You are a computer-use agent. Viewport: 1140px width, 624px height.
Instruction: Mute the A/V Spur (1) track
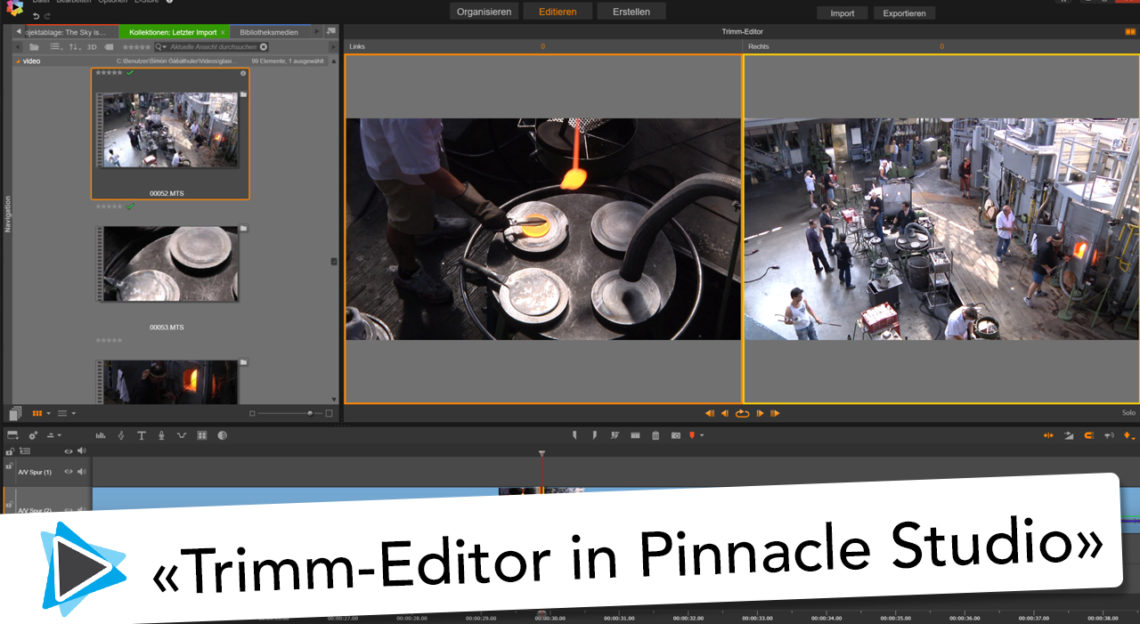tap(81, 472)
